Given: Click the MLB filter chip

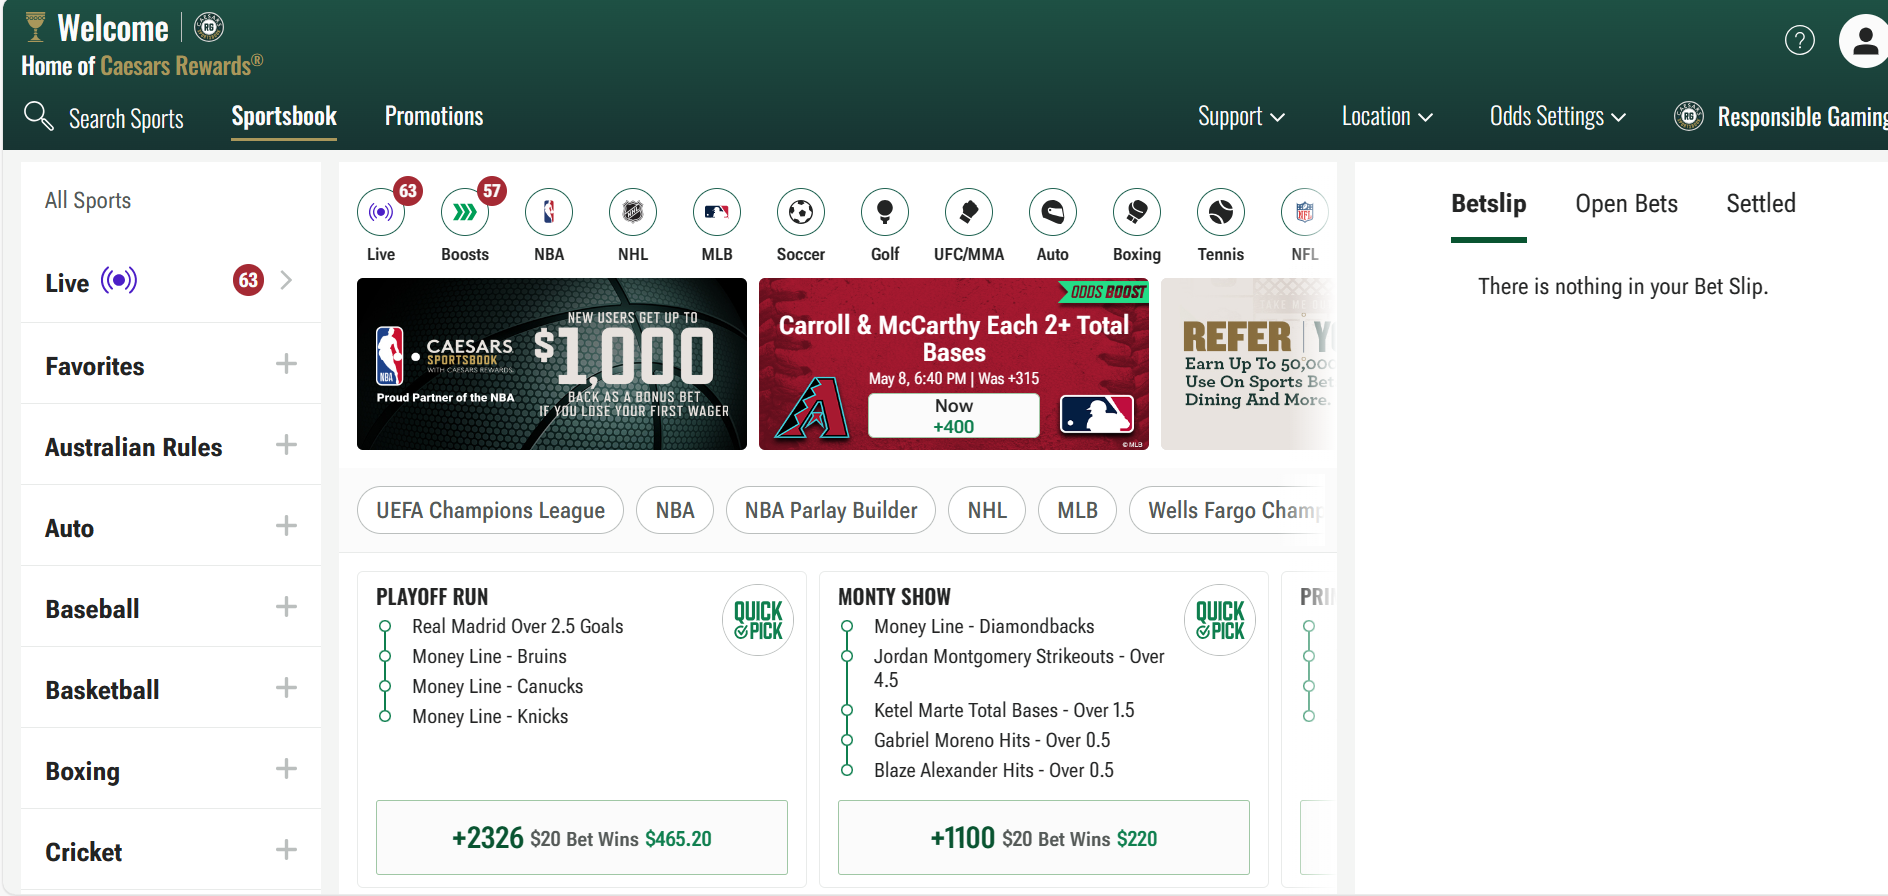Looking at the screenshot, I should (1078, 510).
